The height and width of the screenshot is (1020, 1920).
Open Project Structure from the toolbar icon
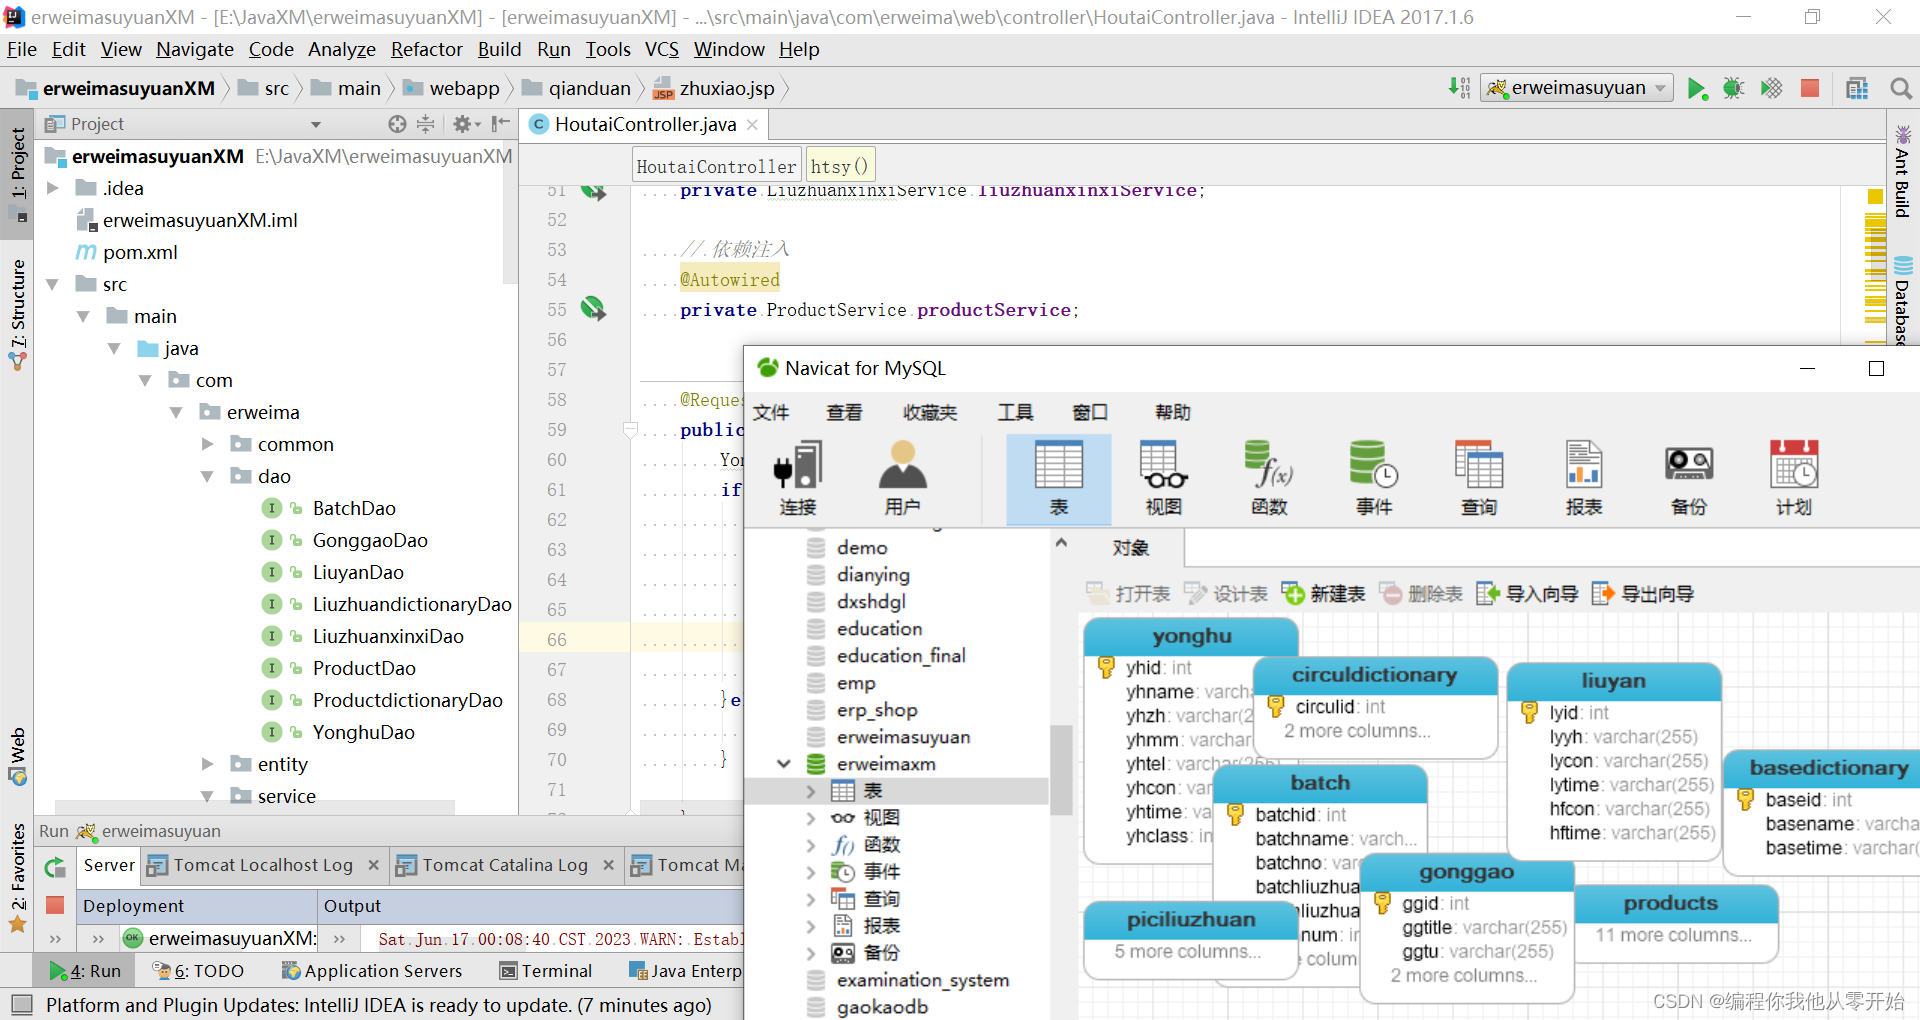pos(1857,88)
